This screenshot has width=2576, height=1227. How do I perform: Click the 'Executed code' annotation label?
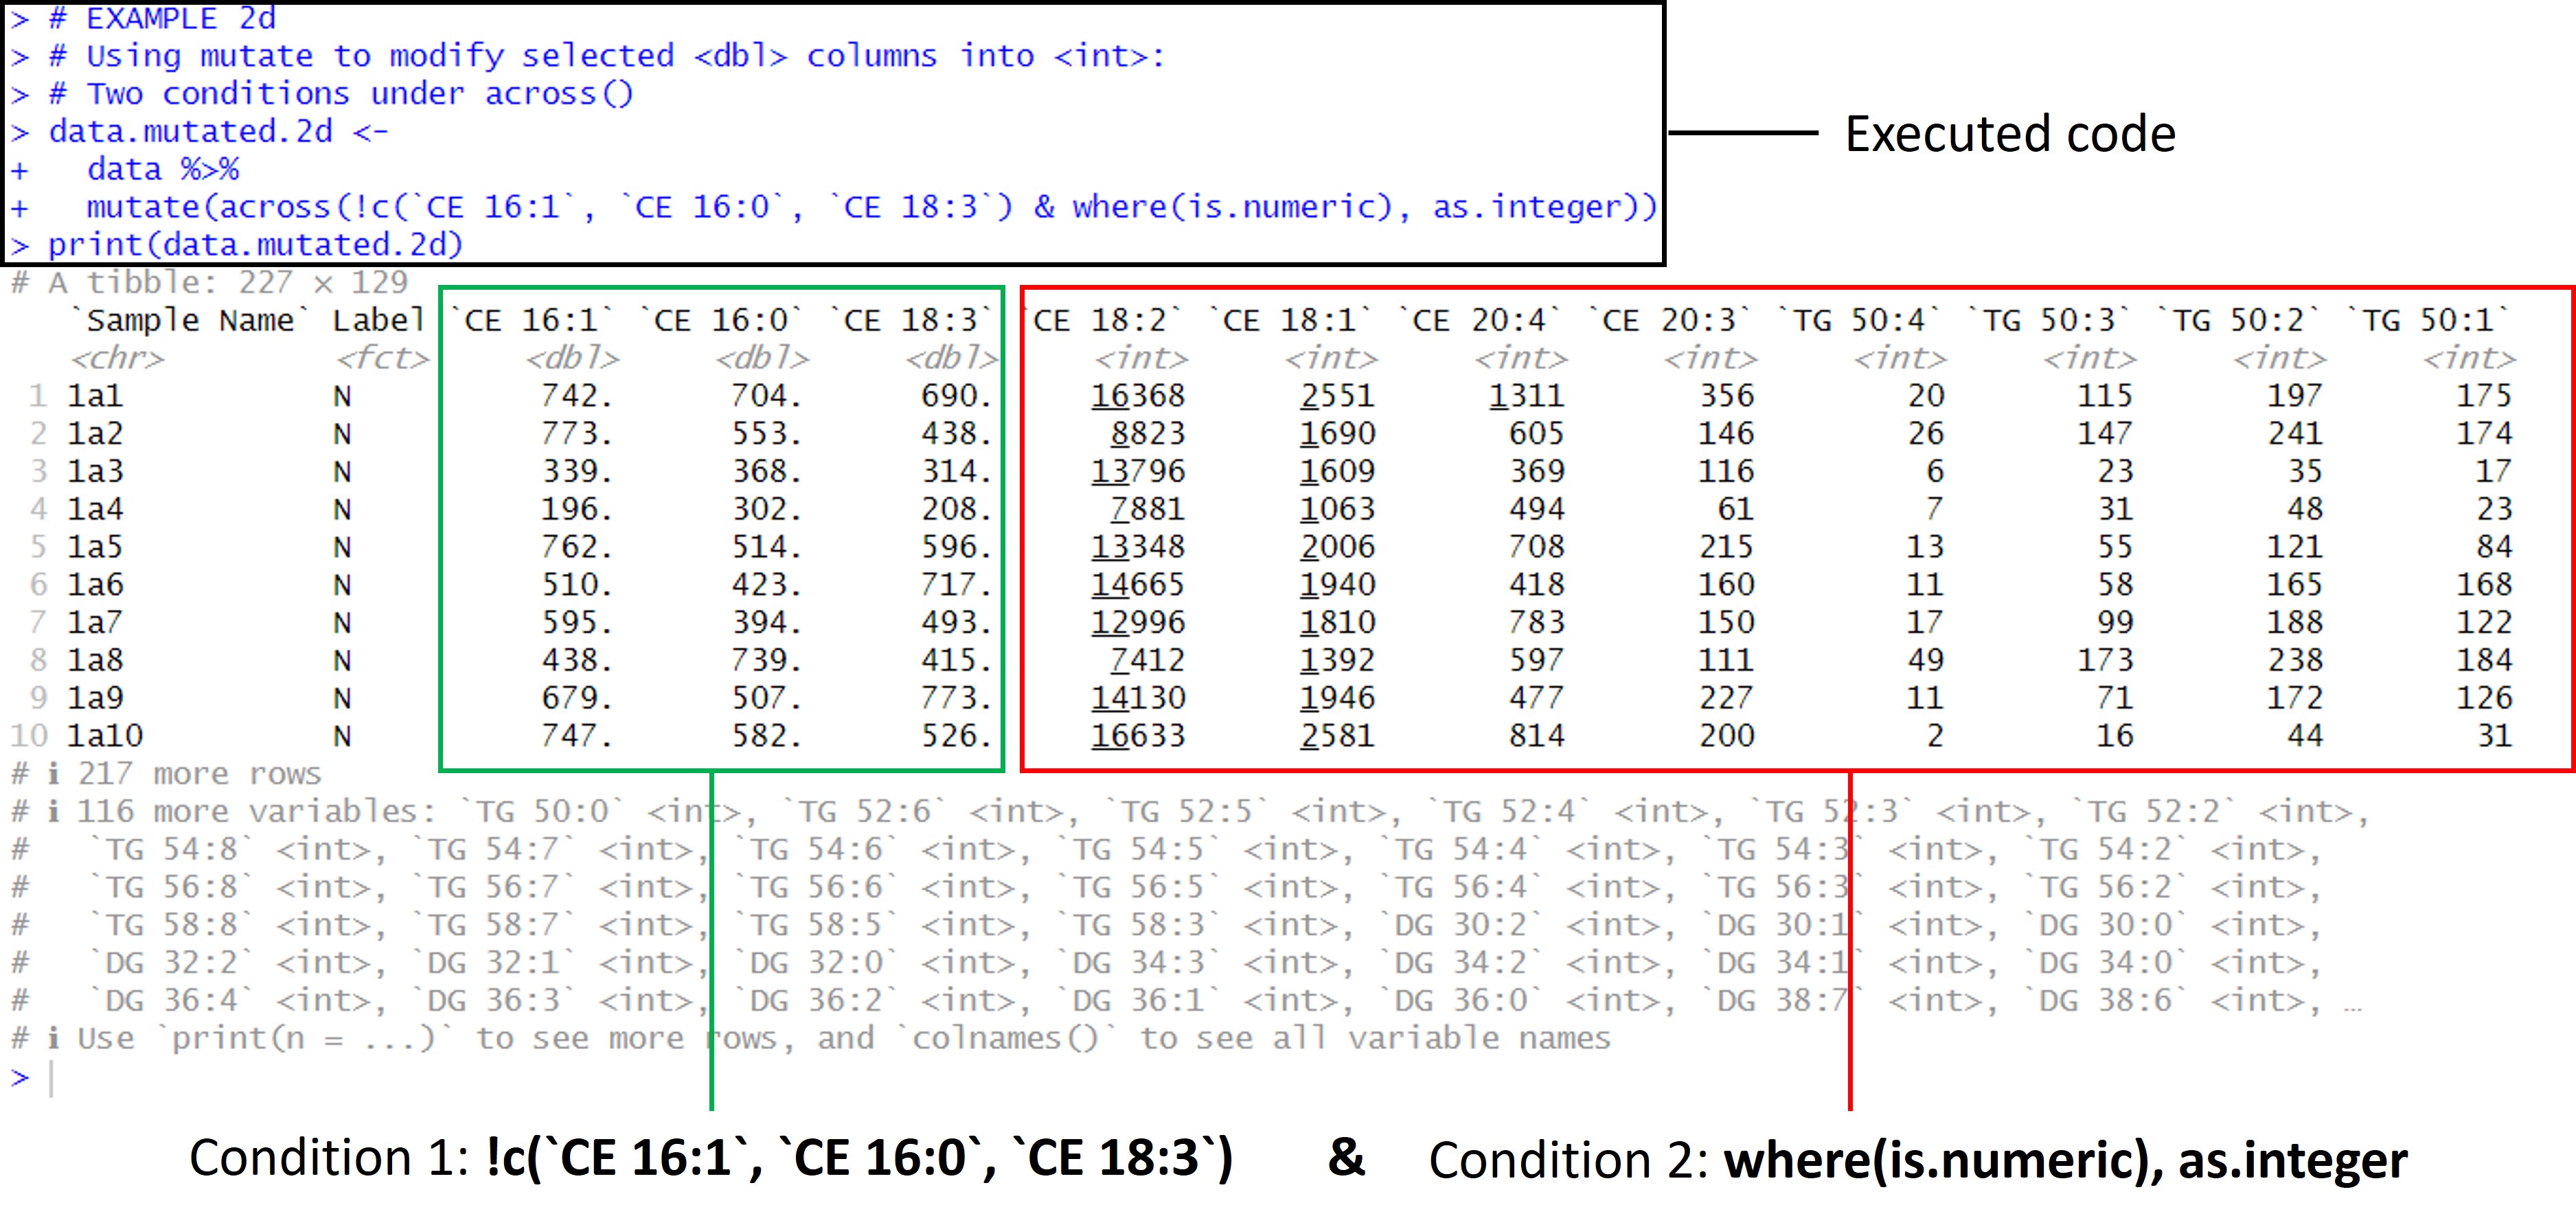coord(2011,134)
